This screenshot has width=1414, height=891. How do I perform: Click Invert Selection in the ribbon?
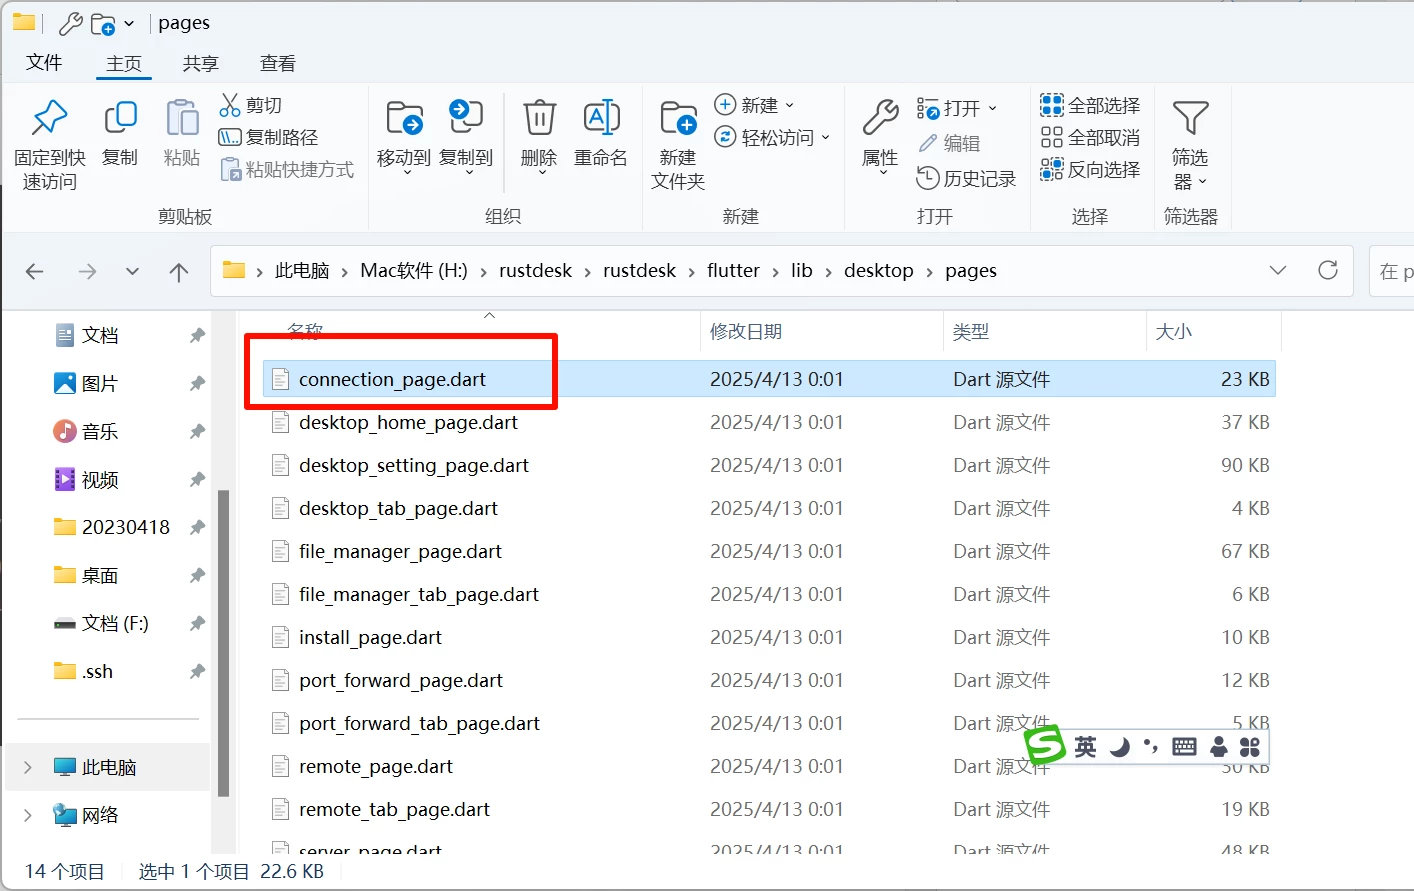tap(1090, 169)
